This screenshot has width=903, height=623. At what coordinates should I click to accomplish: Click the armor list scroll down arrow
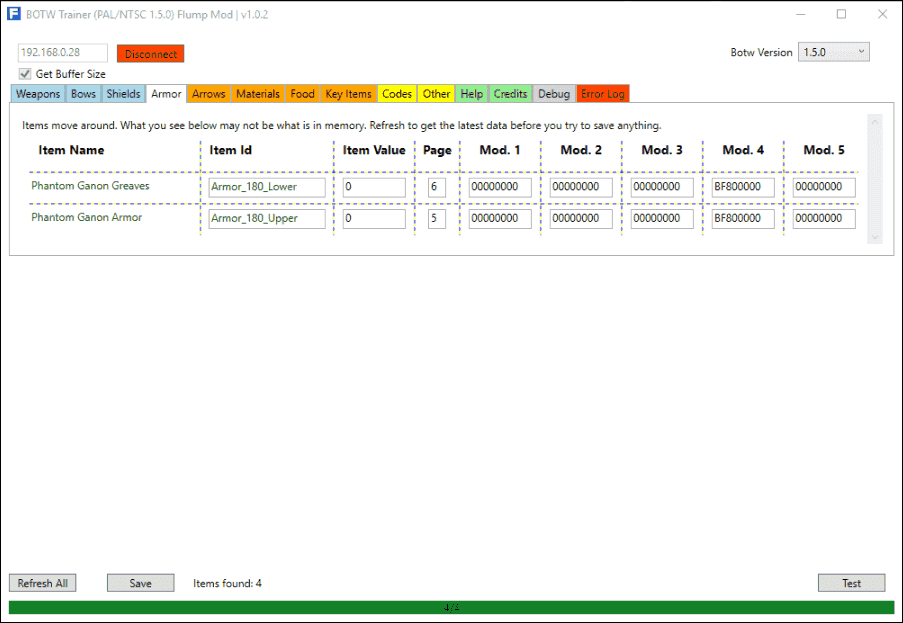click(x=875, y=237)
